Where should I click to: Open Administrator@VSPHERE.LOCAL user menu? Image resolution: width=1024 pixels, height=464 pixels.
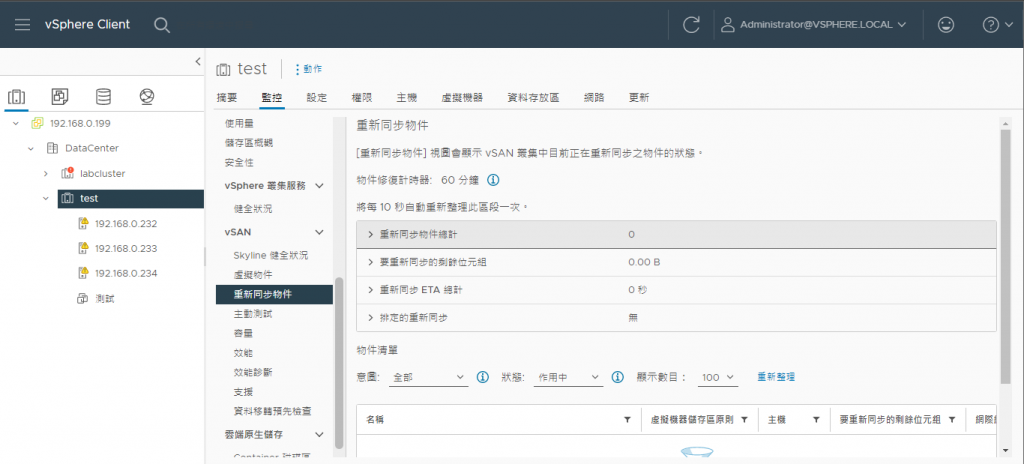point(814,25)
